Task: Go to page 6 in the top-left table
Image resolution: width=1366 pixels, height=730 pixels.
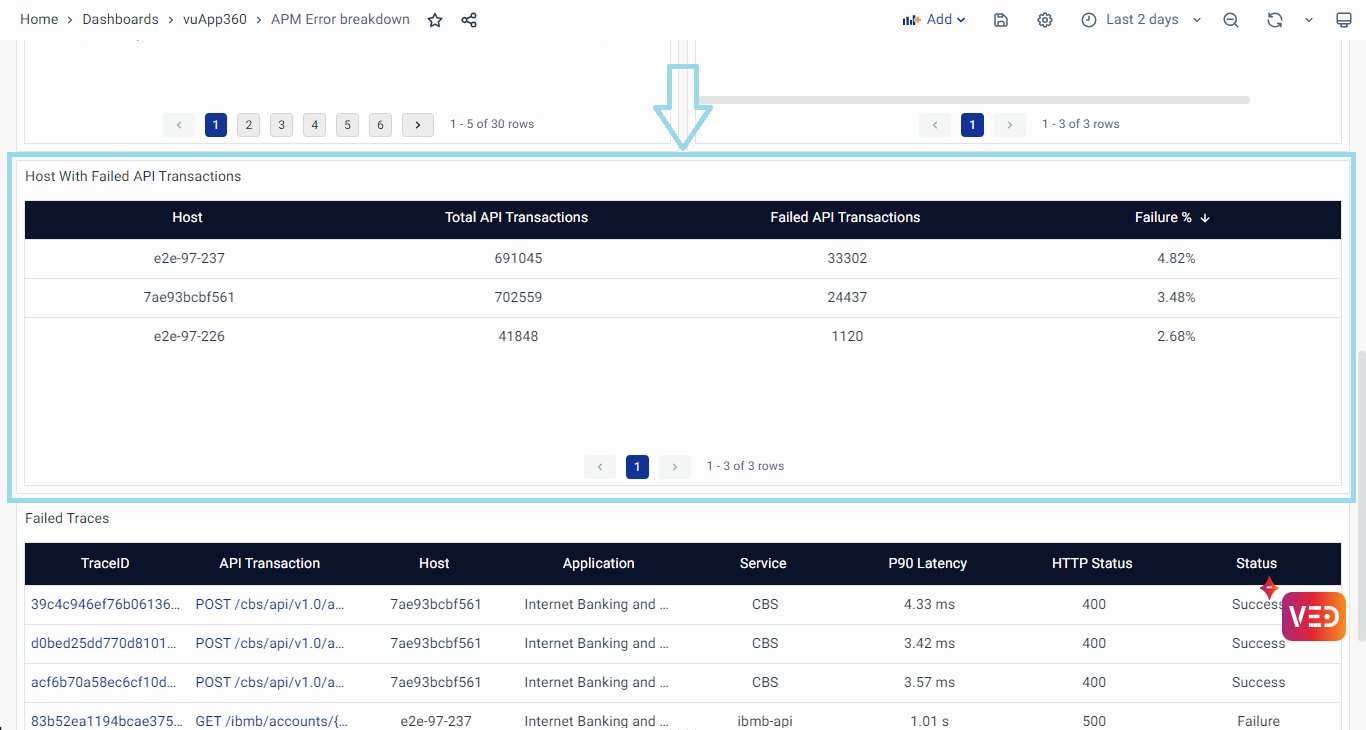Action: (x=380, y=125)
